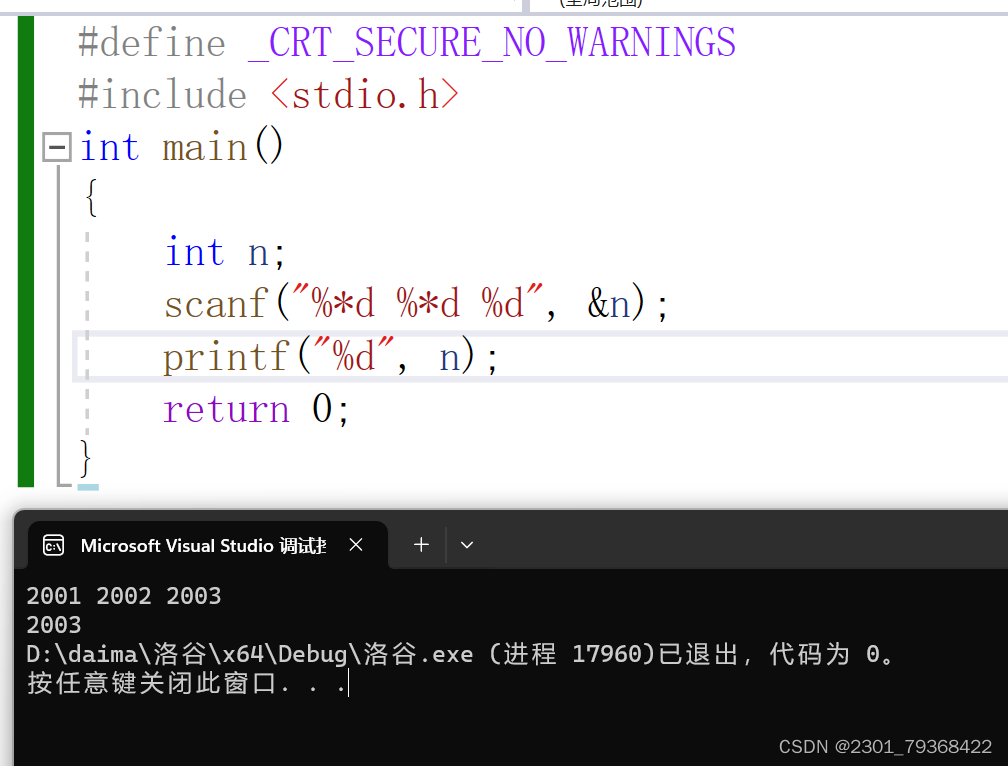Open a new terminal tab with the plus icon
The image size is (1008, 766).
tap(420, 544)
